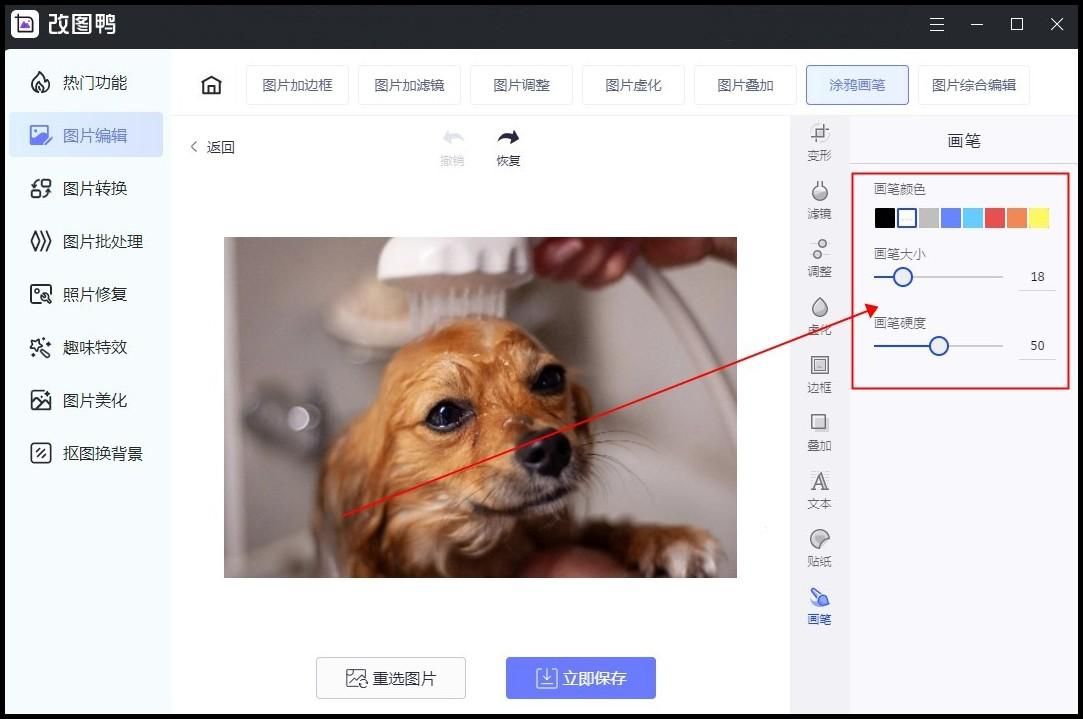
Task: Select 图片编辑 in the sidebar
Action: point(86,135)
